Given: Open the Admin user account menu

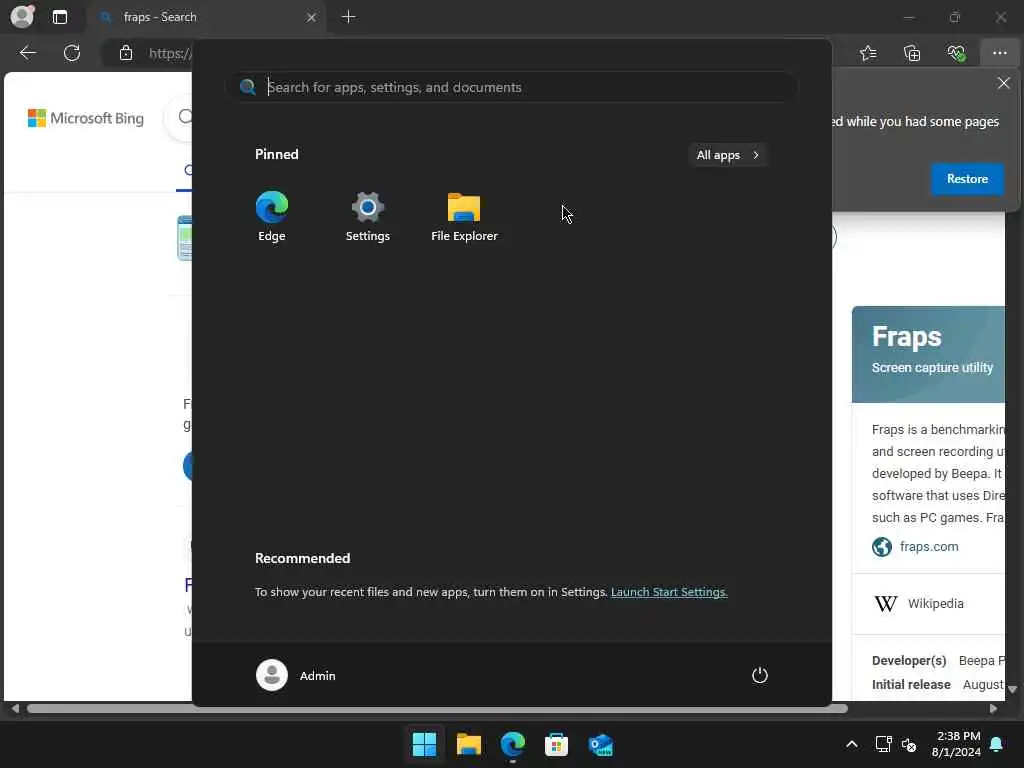Looking at the screenshot, I should 296,675.
